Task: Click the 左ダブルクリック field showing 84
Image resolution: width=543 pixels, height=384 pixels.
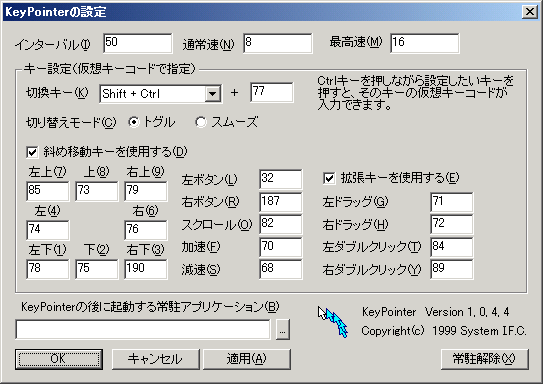Action: pyautogui.click(x=452, y=247)
